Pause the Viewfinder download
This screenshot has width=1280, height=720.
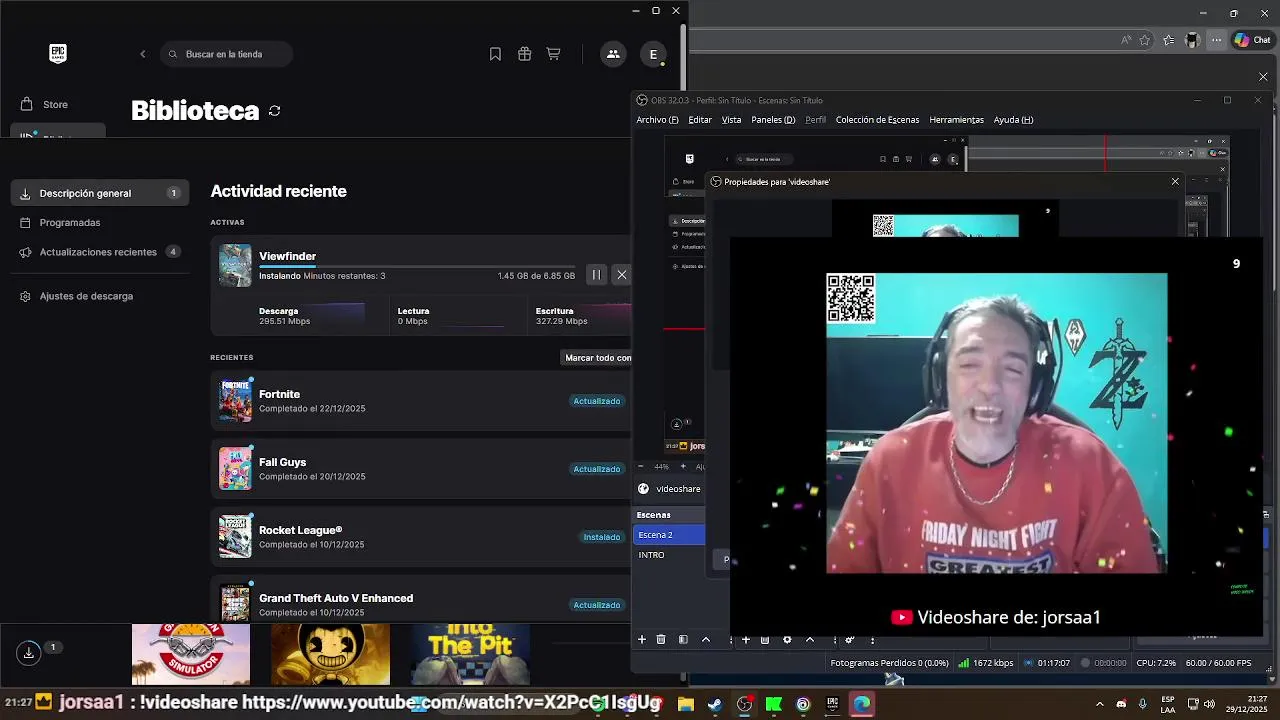click(596, 275)
